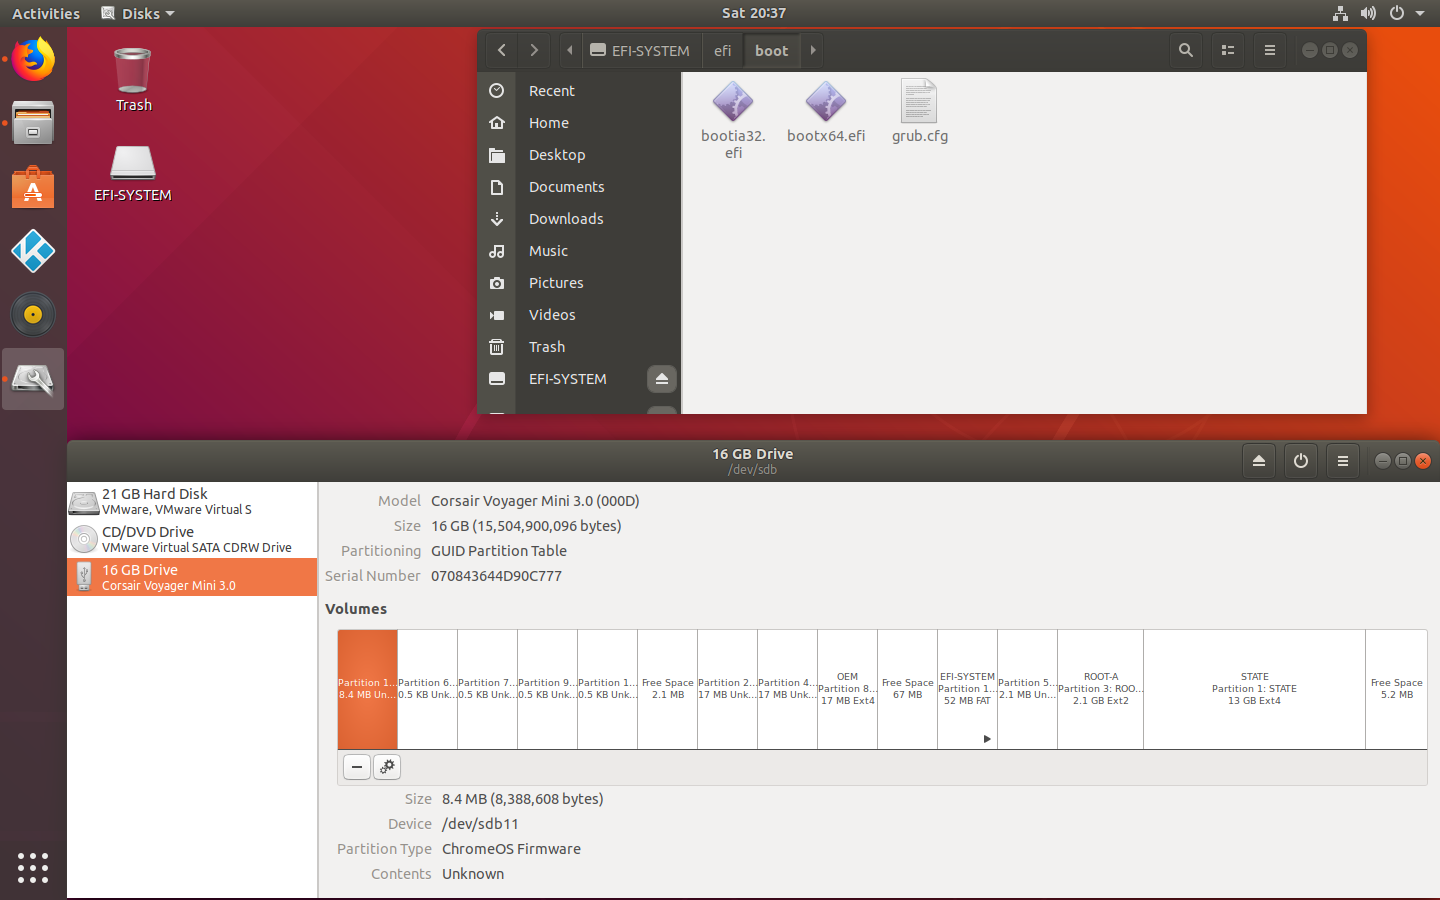Open the Files app in the dock
The image size is (1440, 900).
pos(33,124)
